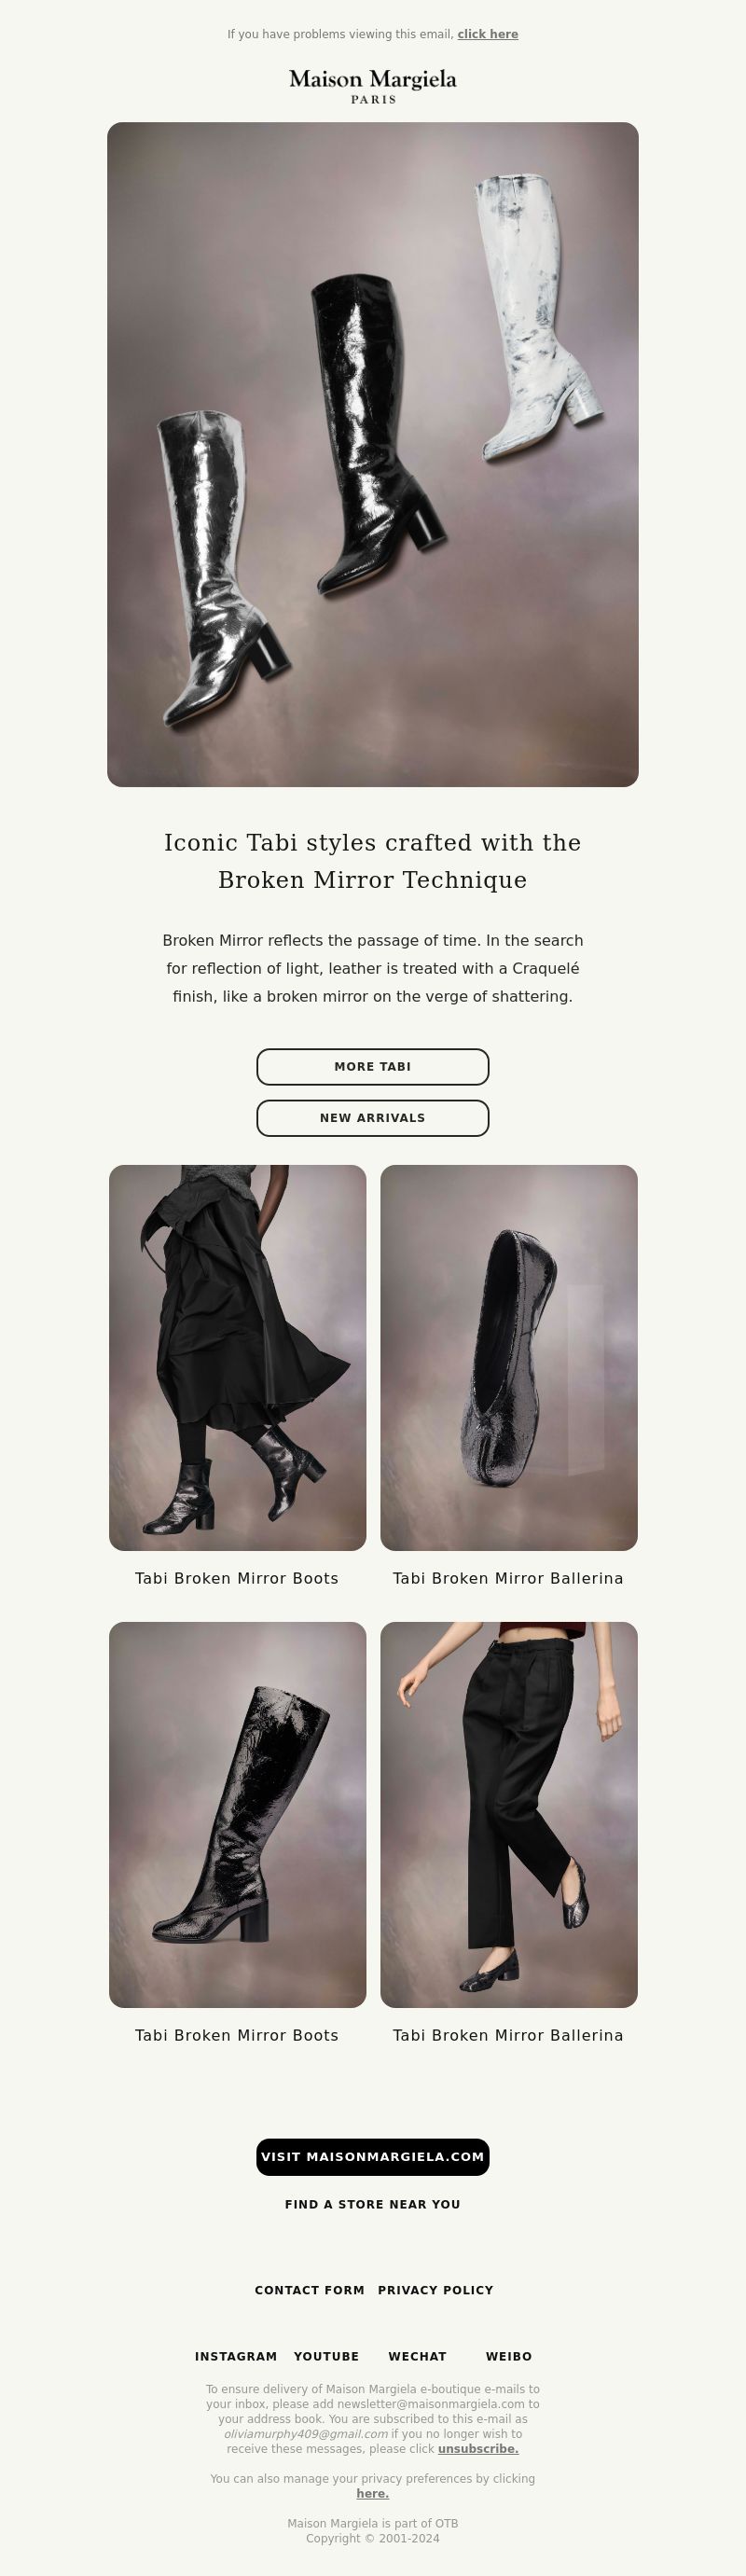Select first Tabi Broken Mirror Ballerina caption
This screenshot has height=2576, width=746.
point(508,1578)
